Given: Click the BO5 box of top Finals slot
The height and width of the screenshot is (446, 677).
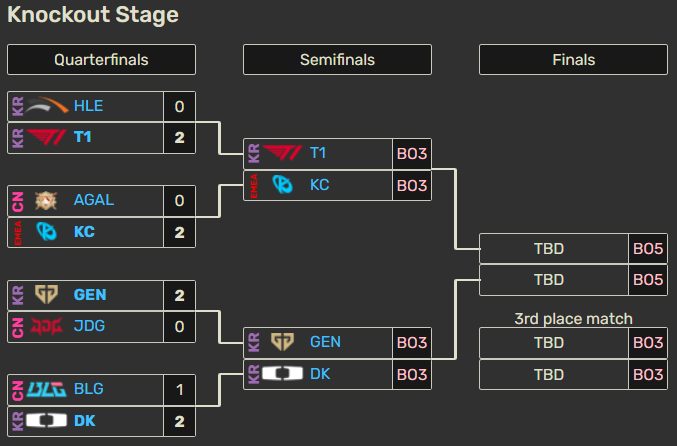Looking at the screenshot, I should tap(648, 249).
